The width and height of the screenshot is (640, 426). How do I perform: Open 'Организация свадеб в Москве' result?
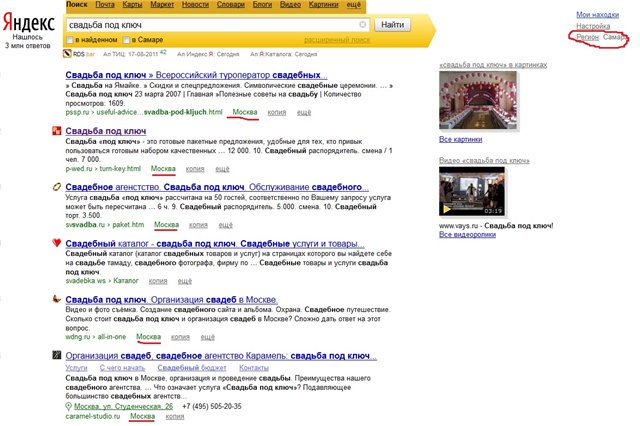[x=171, y=300]
